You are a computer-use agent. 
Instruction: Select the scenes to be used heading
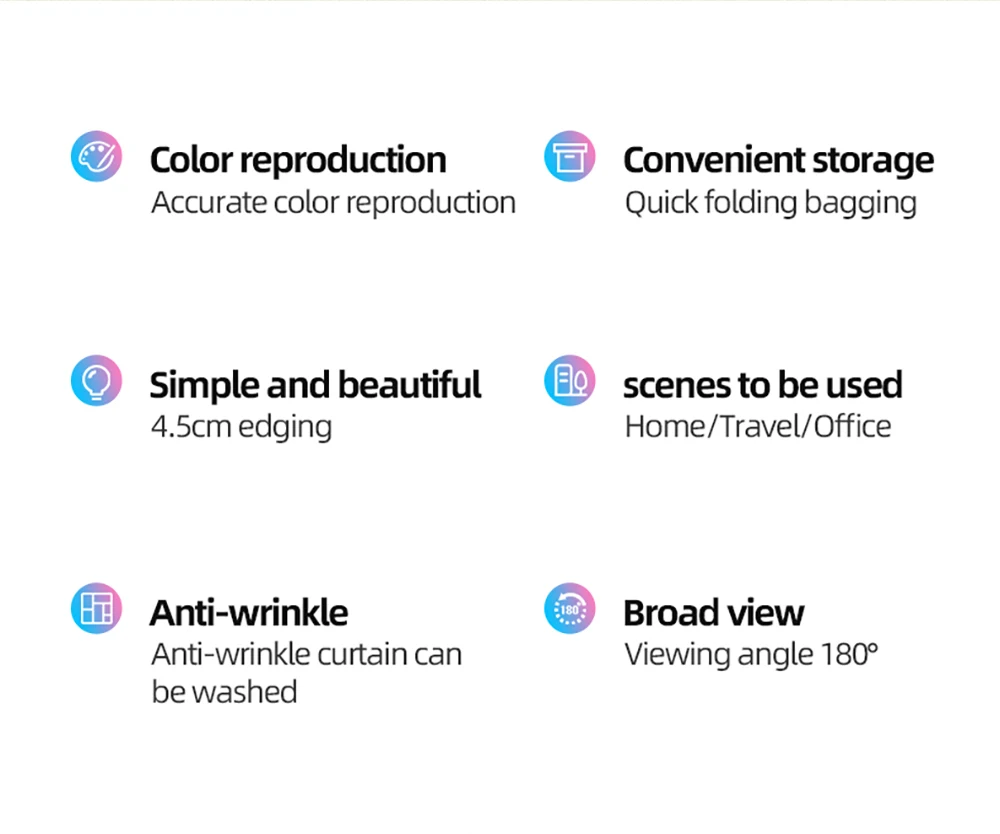pos(763,385)
